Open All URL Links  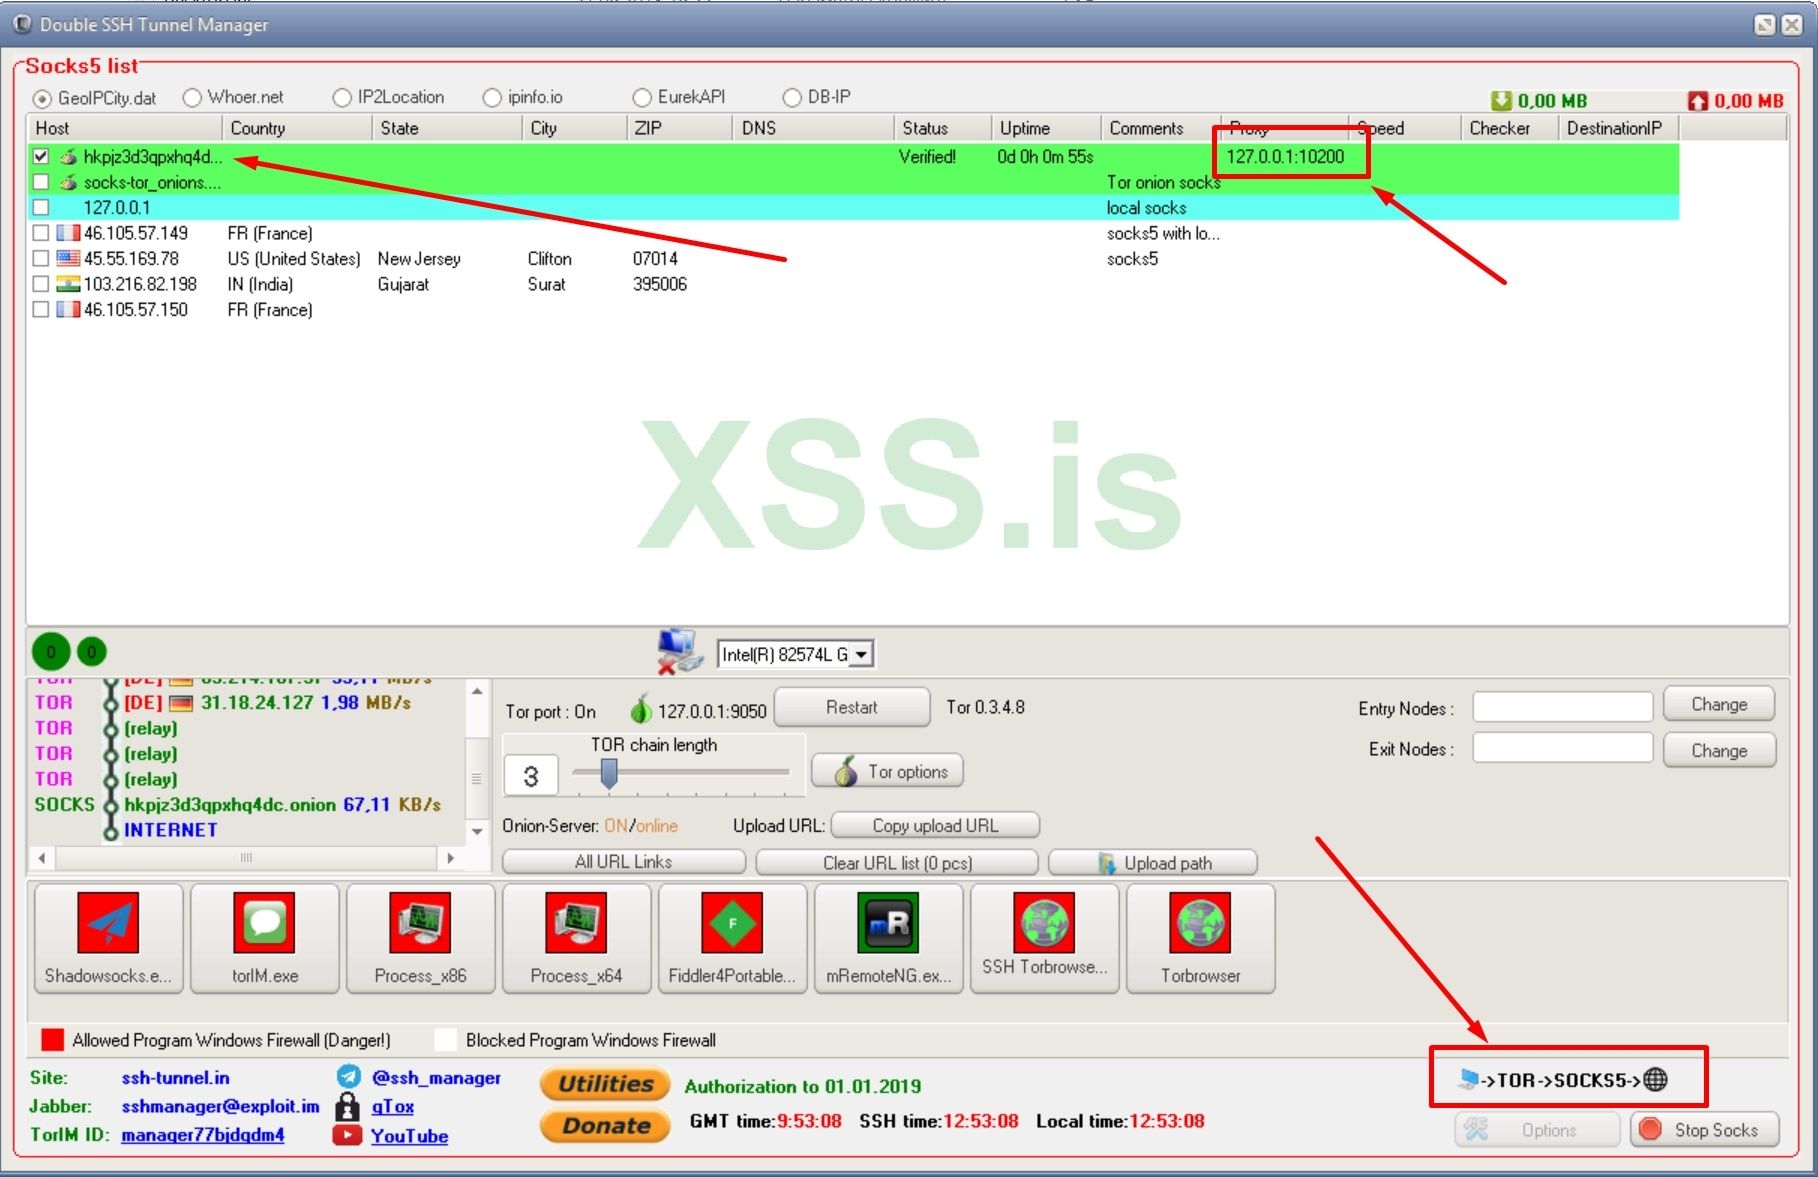click(x=624, y=862)
